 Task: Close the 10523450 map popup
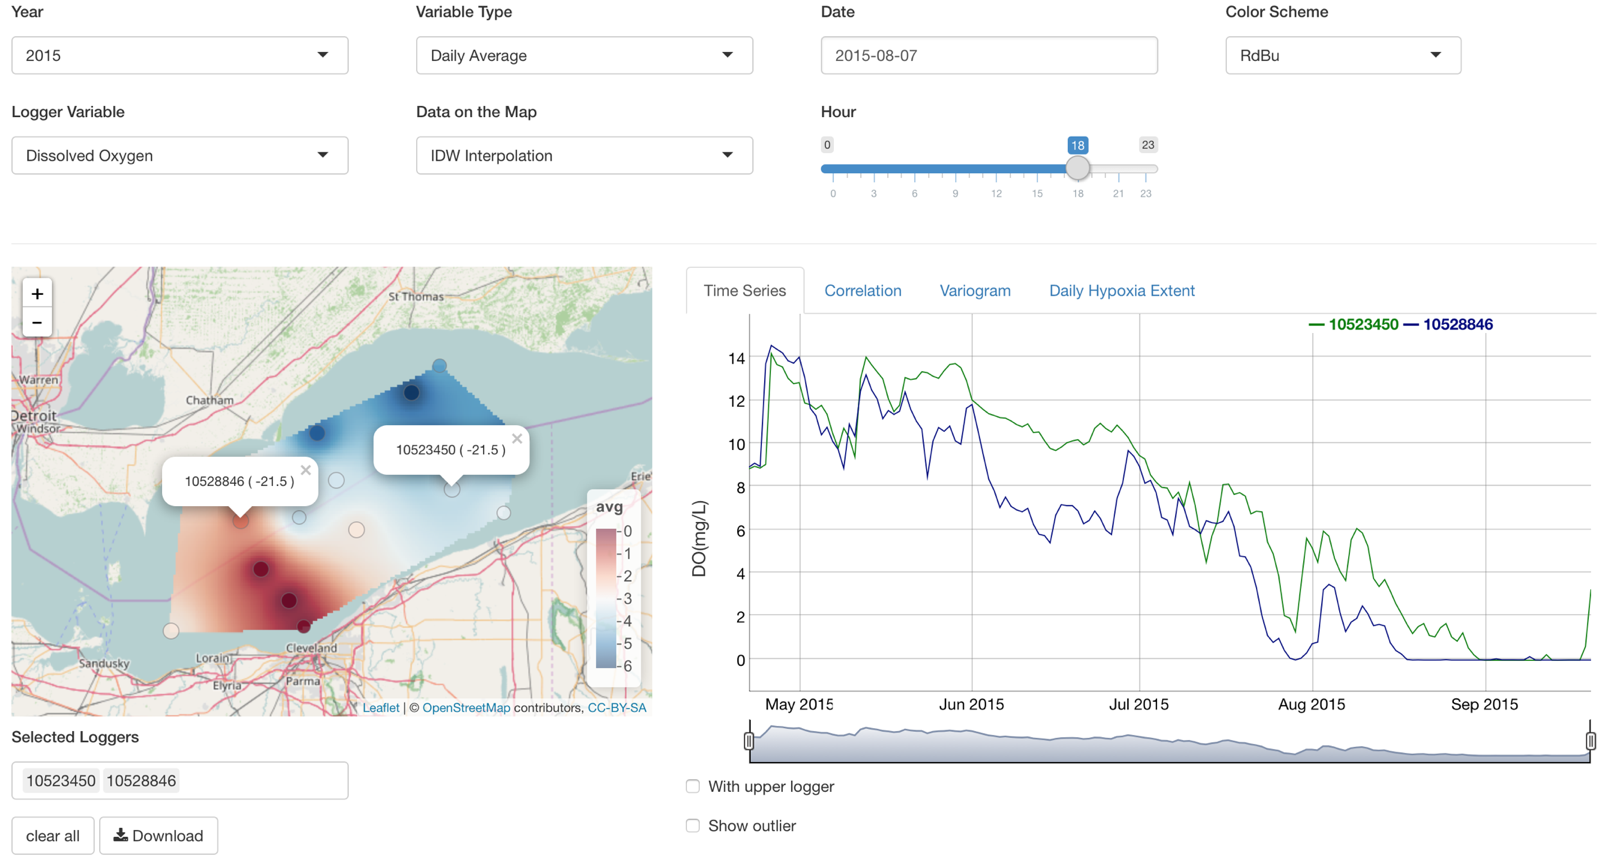pos(517,438)
